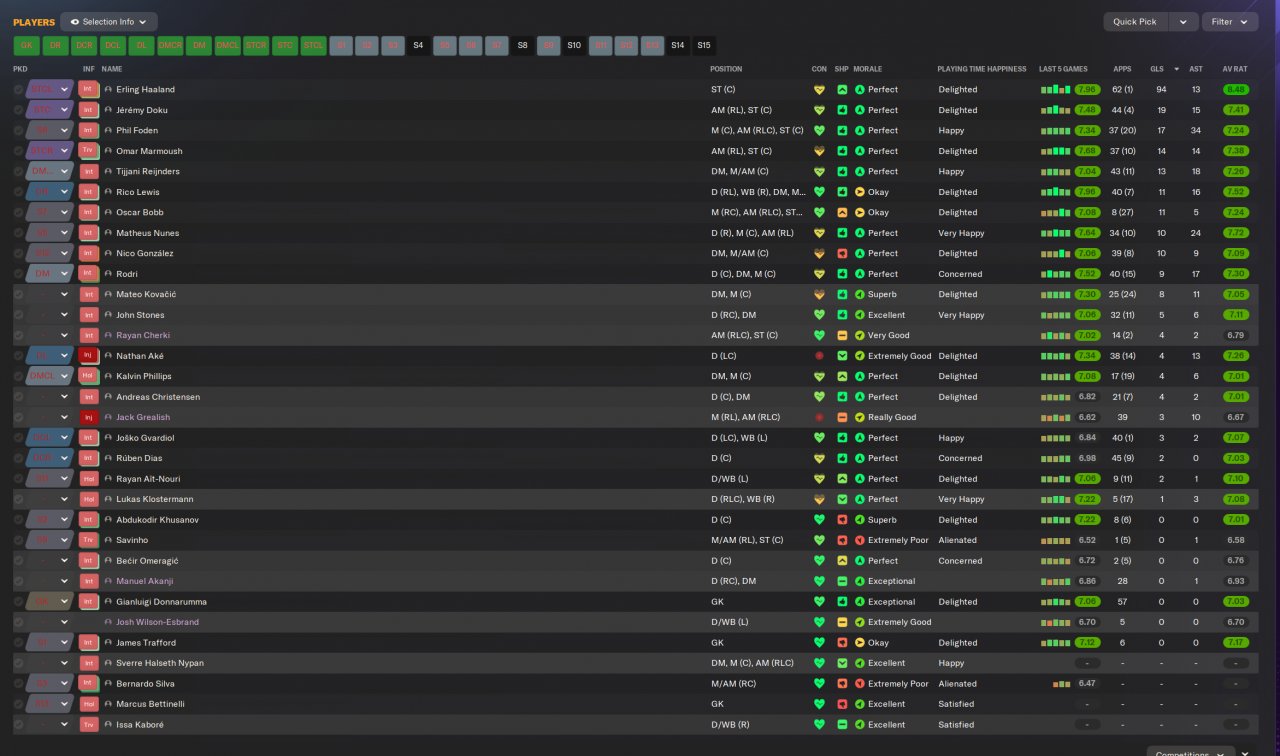
Task: Select the DMCR position slot
Action: pos(171,45)
